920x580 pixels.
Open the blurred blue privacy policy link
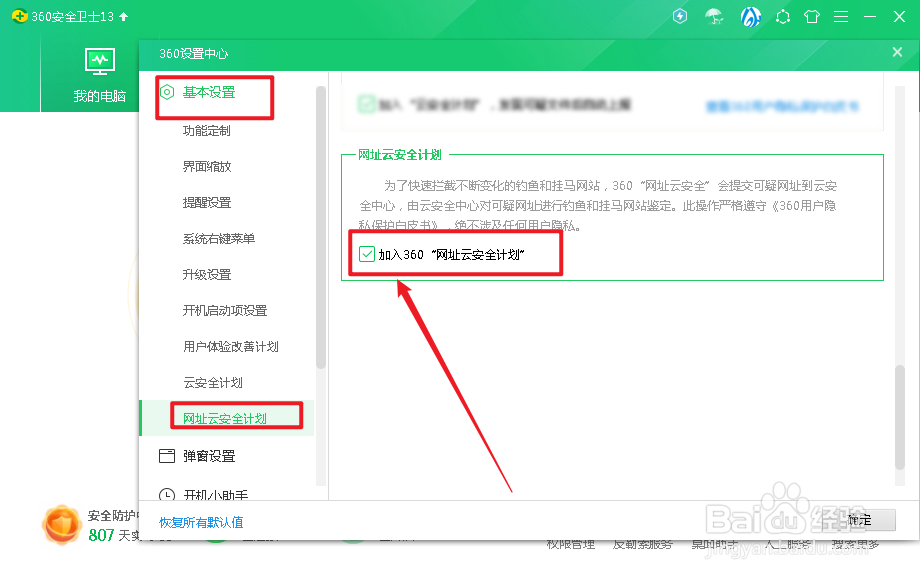click(x=782, y=106)
